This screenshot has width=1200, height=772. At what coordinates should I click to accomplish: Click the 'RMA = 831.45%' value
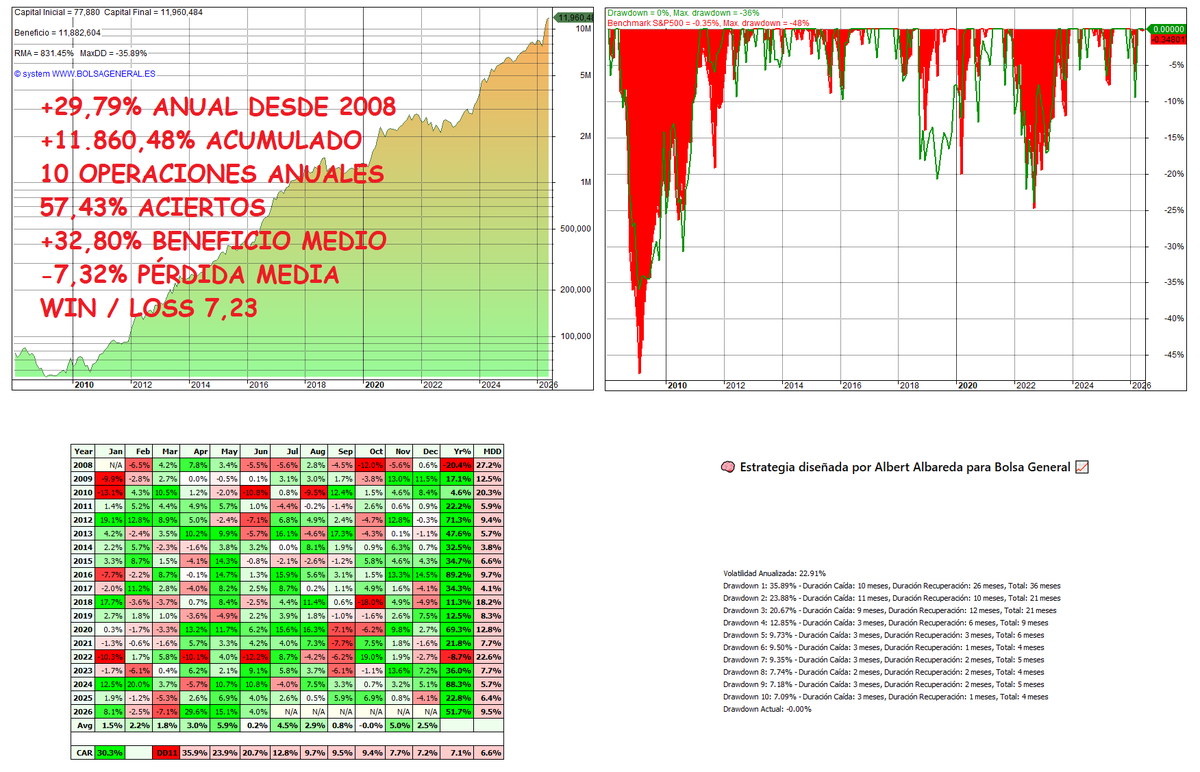pos(43,52)
